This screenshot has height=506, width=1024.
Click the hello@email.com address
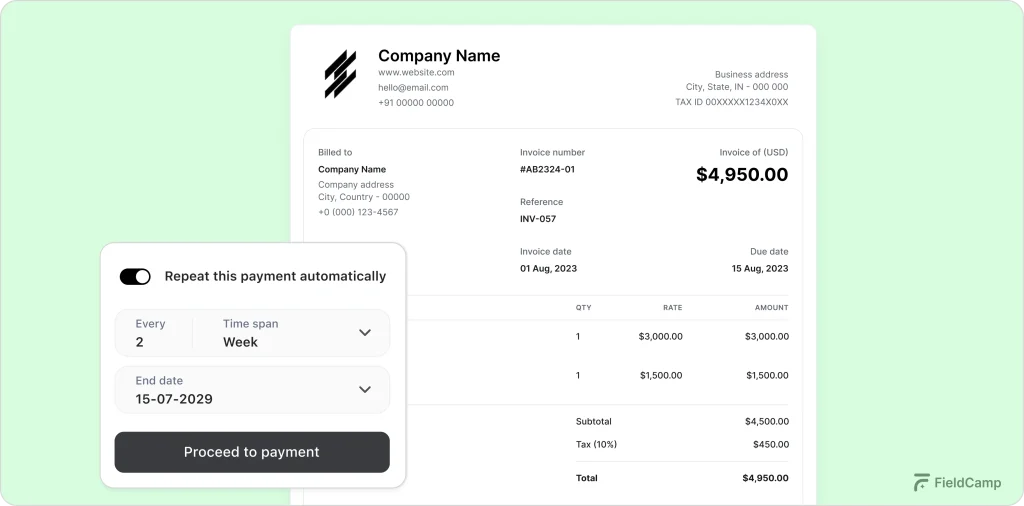coord(413,87)
